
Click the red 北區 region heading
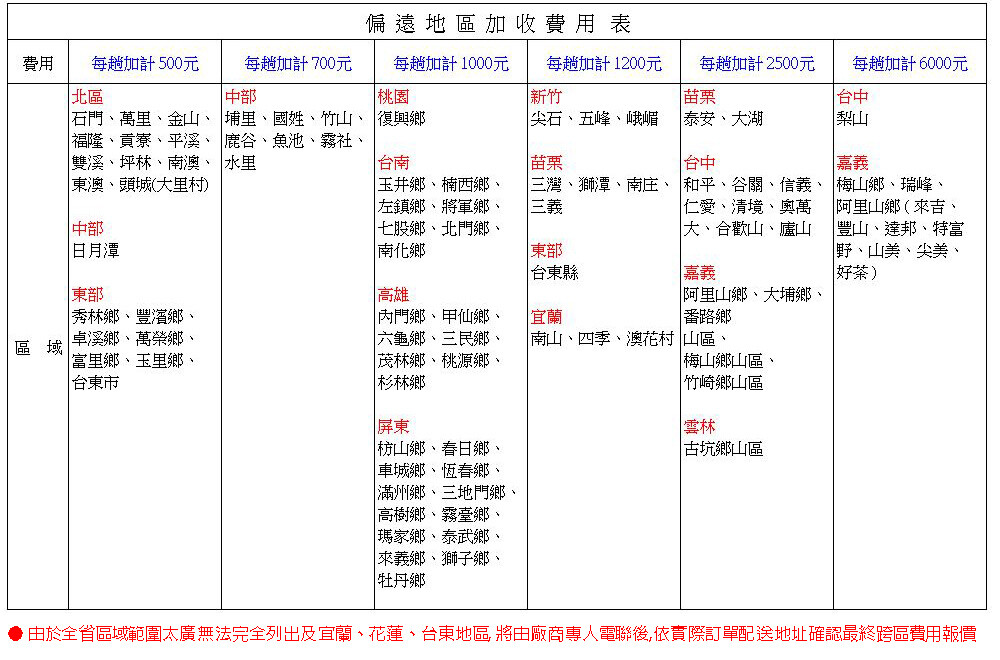coord(87,97)
